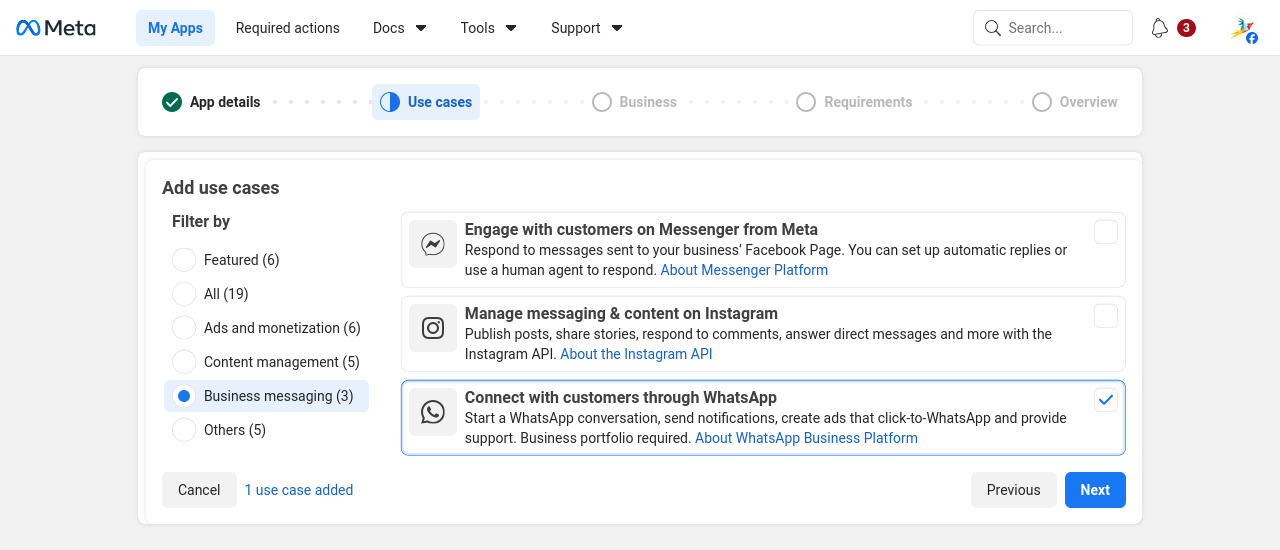Open About Messenger Platform link
The width and height of the screenshot is (1280, 550).
pos(744,270)
